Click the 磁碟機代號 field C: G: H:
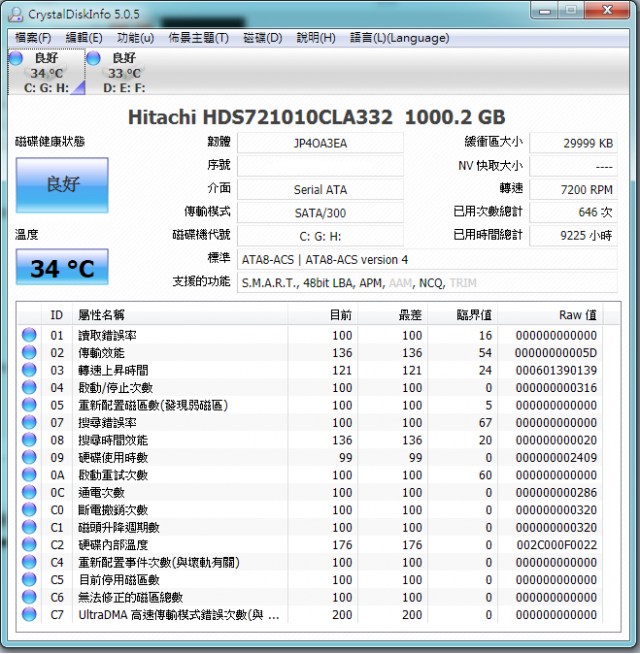Screen dimensions: 640x654 (x=320, y=236)
